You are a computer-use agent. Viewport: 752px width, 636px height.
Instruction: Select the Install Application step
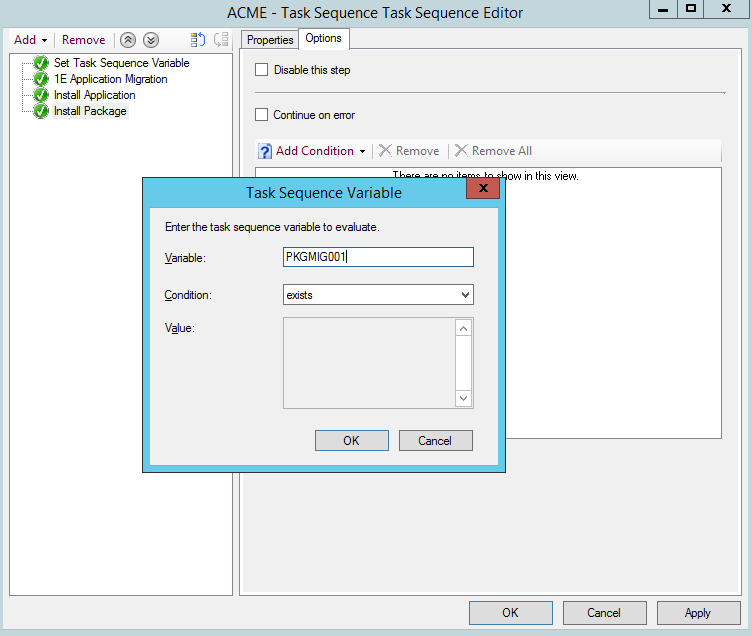point(94,95)
